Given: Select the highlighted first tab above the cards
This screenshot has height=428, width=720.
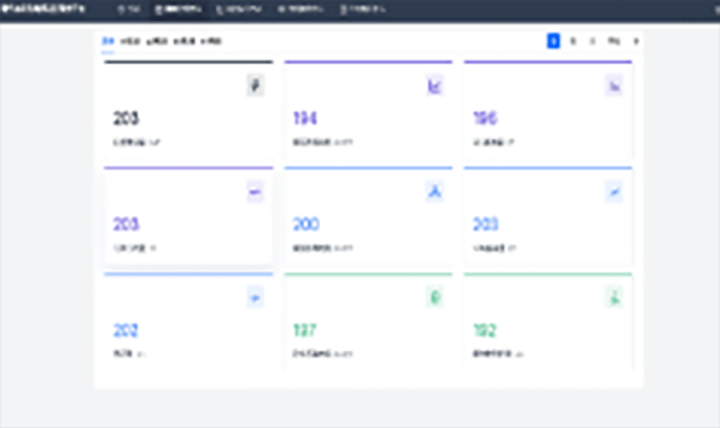Looking at the screenshot, I should pos(108,41).
